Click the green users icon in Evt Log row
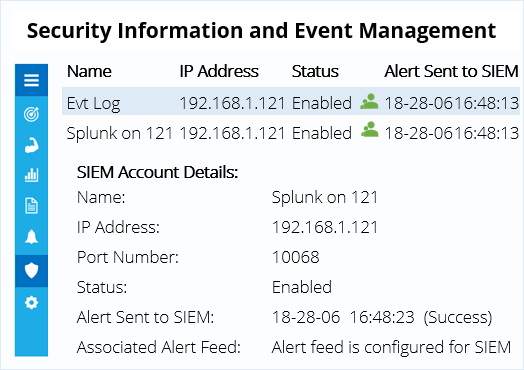The width and height of the screenshot is (524, 370). [x=369, y=102]
